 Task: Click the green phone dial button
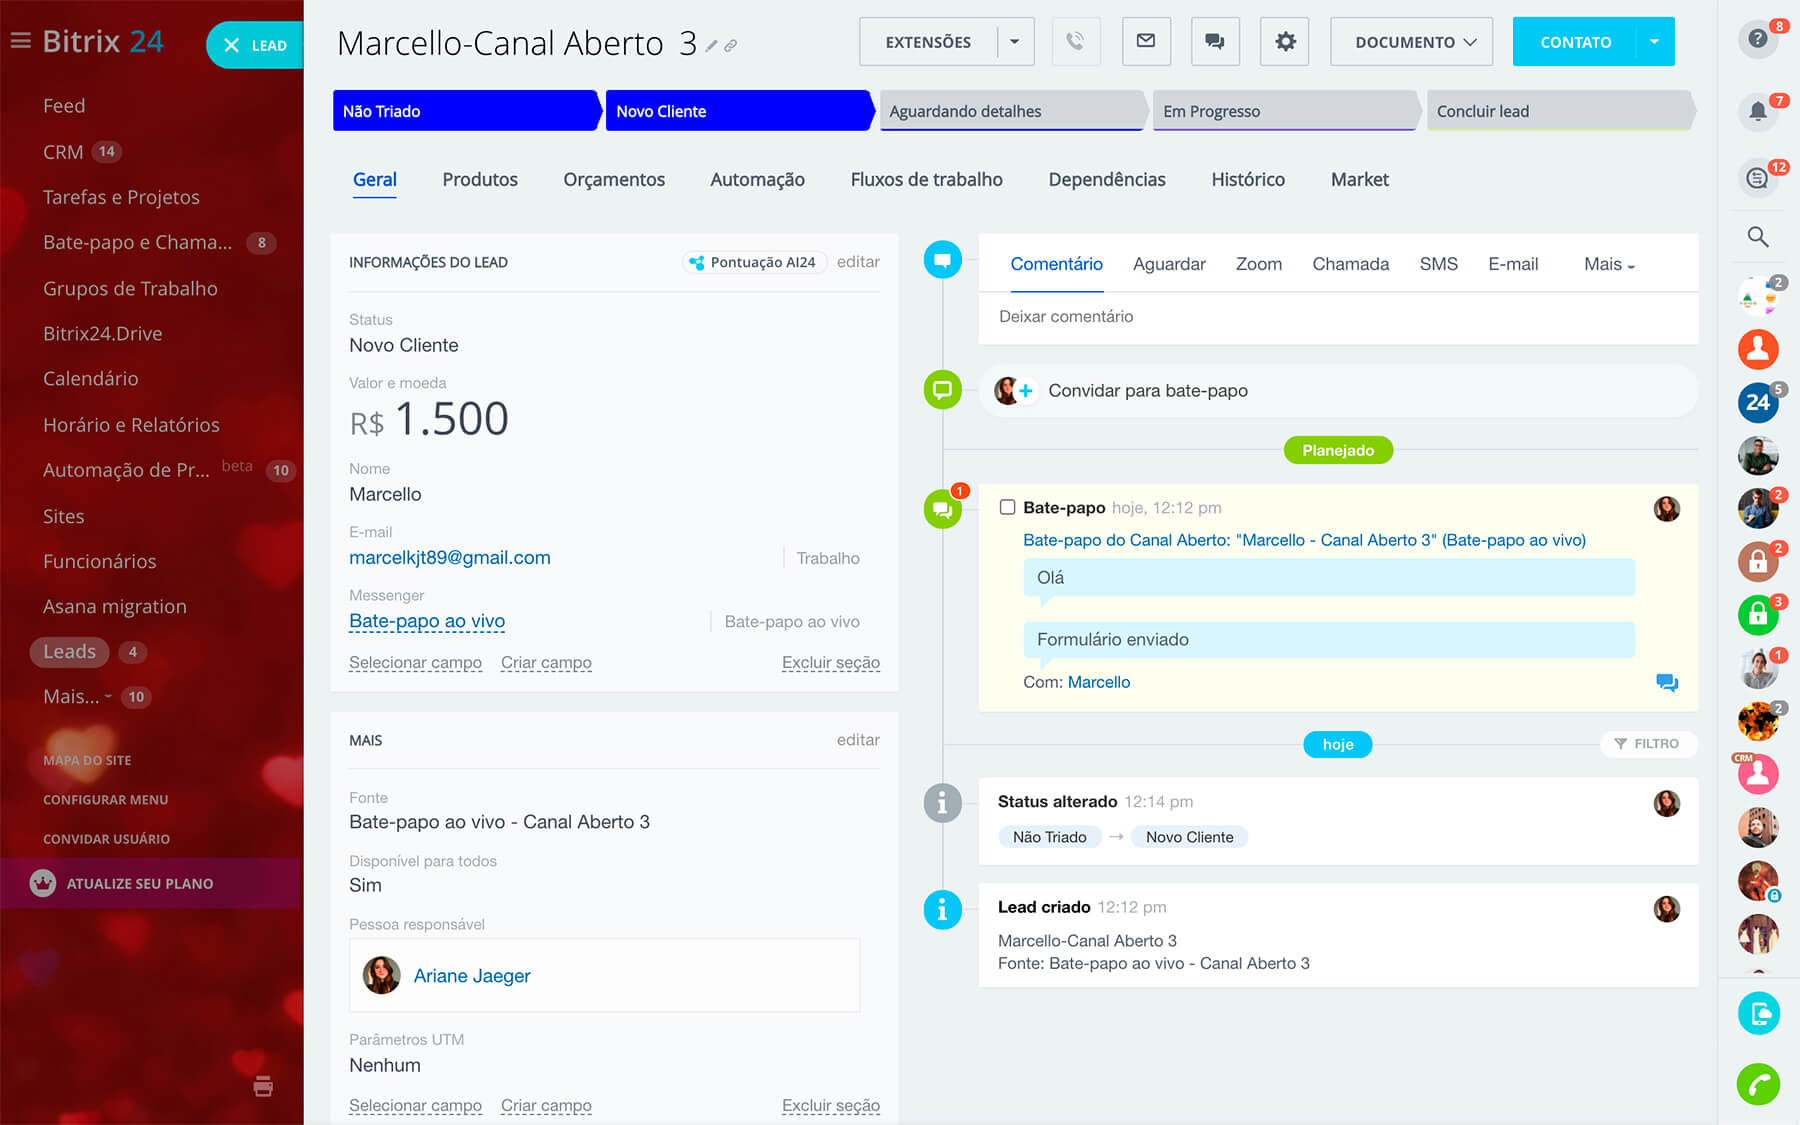pyautogui.click(x=1758, y=1084)
